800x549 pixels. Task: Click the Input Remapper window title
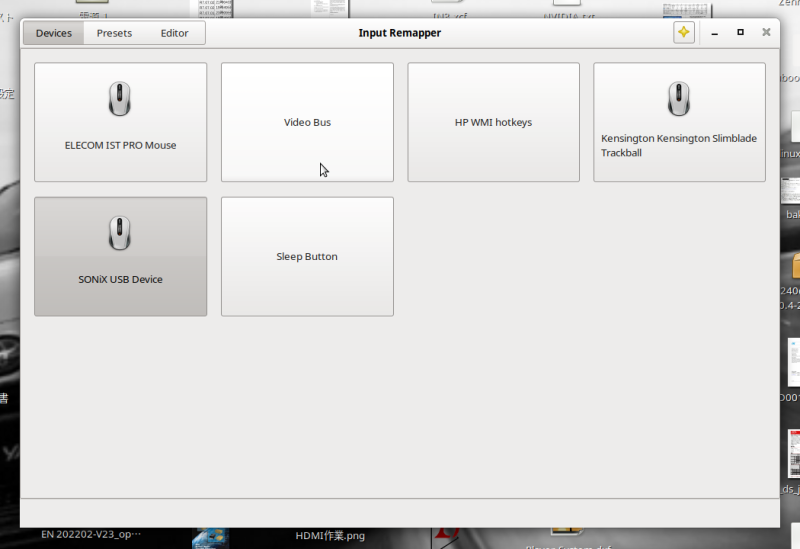(399, 33)
